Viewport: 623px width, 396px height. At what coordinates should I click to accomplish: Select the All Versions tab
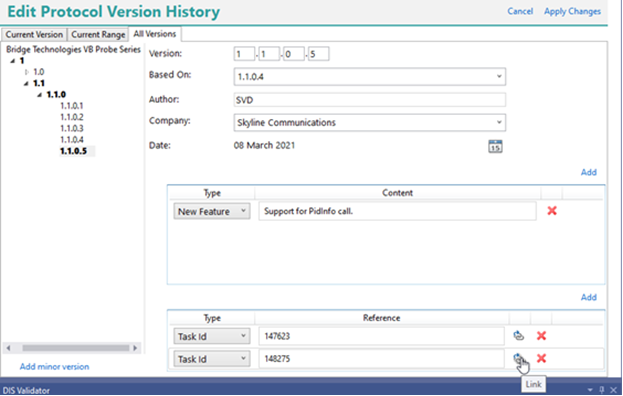[x=155, y=34]
